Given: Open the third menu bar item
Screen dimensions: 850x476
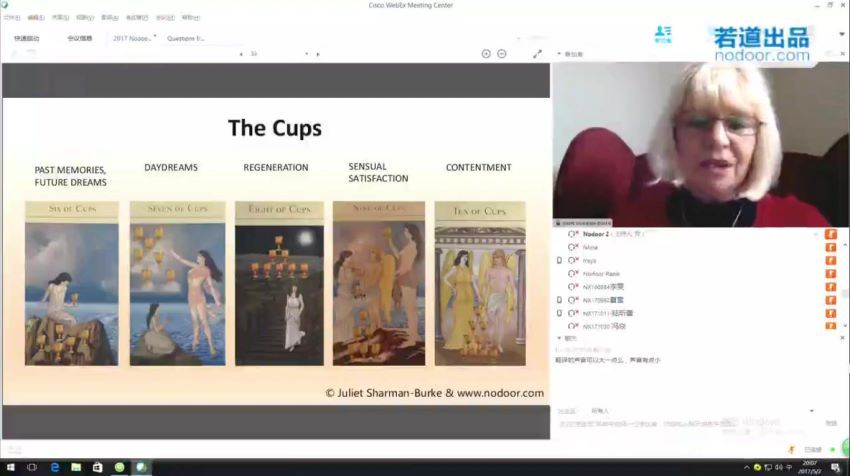Looking at the screenshot, I should point(60,18).
